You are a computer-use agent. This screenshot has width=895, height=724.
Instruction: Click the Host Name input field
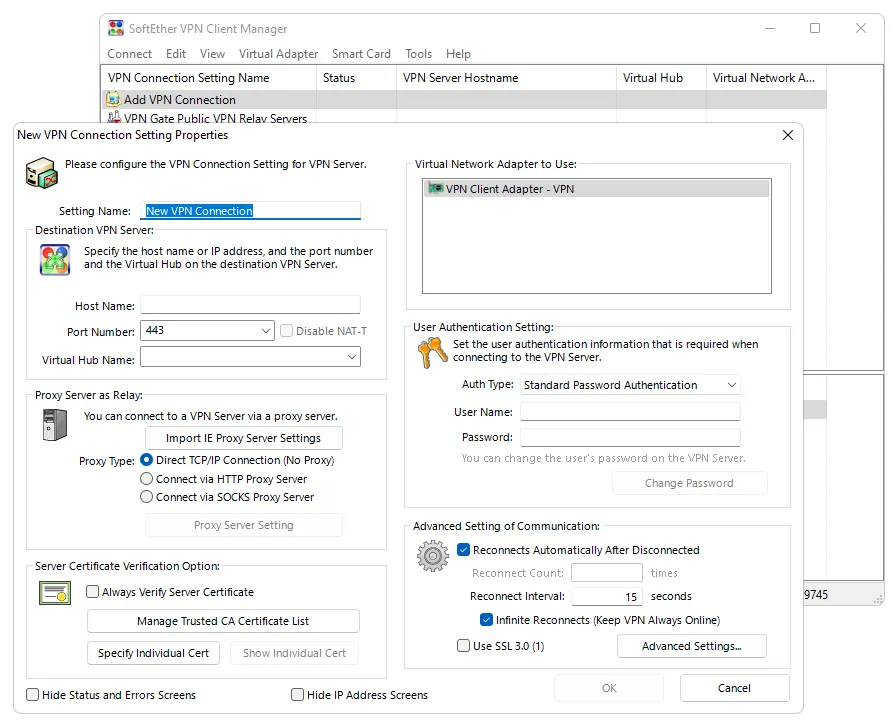click(250, 305)
